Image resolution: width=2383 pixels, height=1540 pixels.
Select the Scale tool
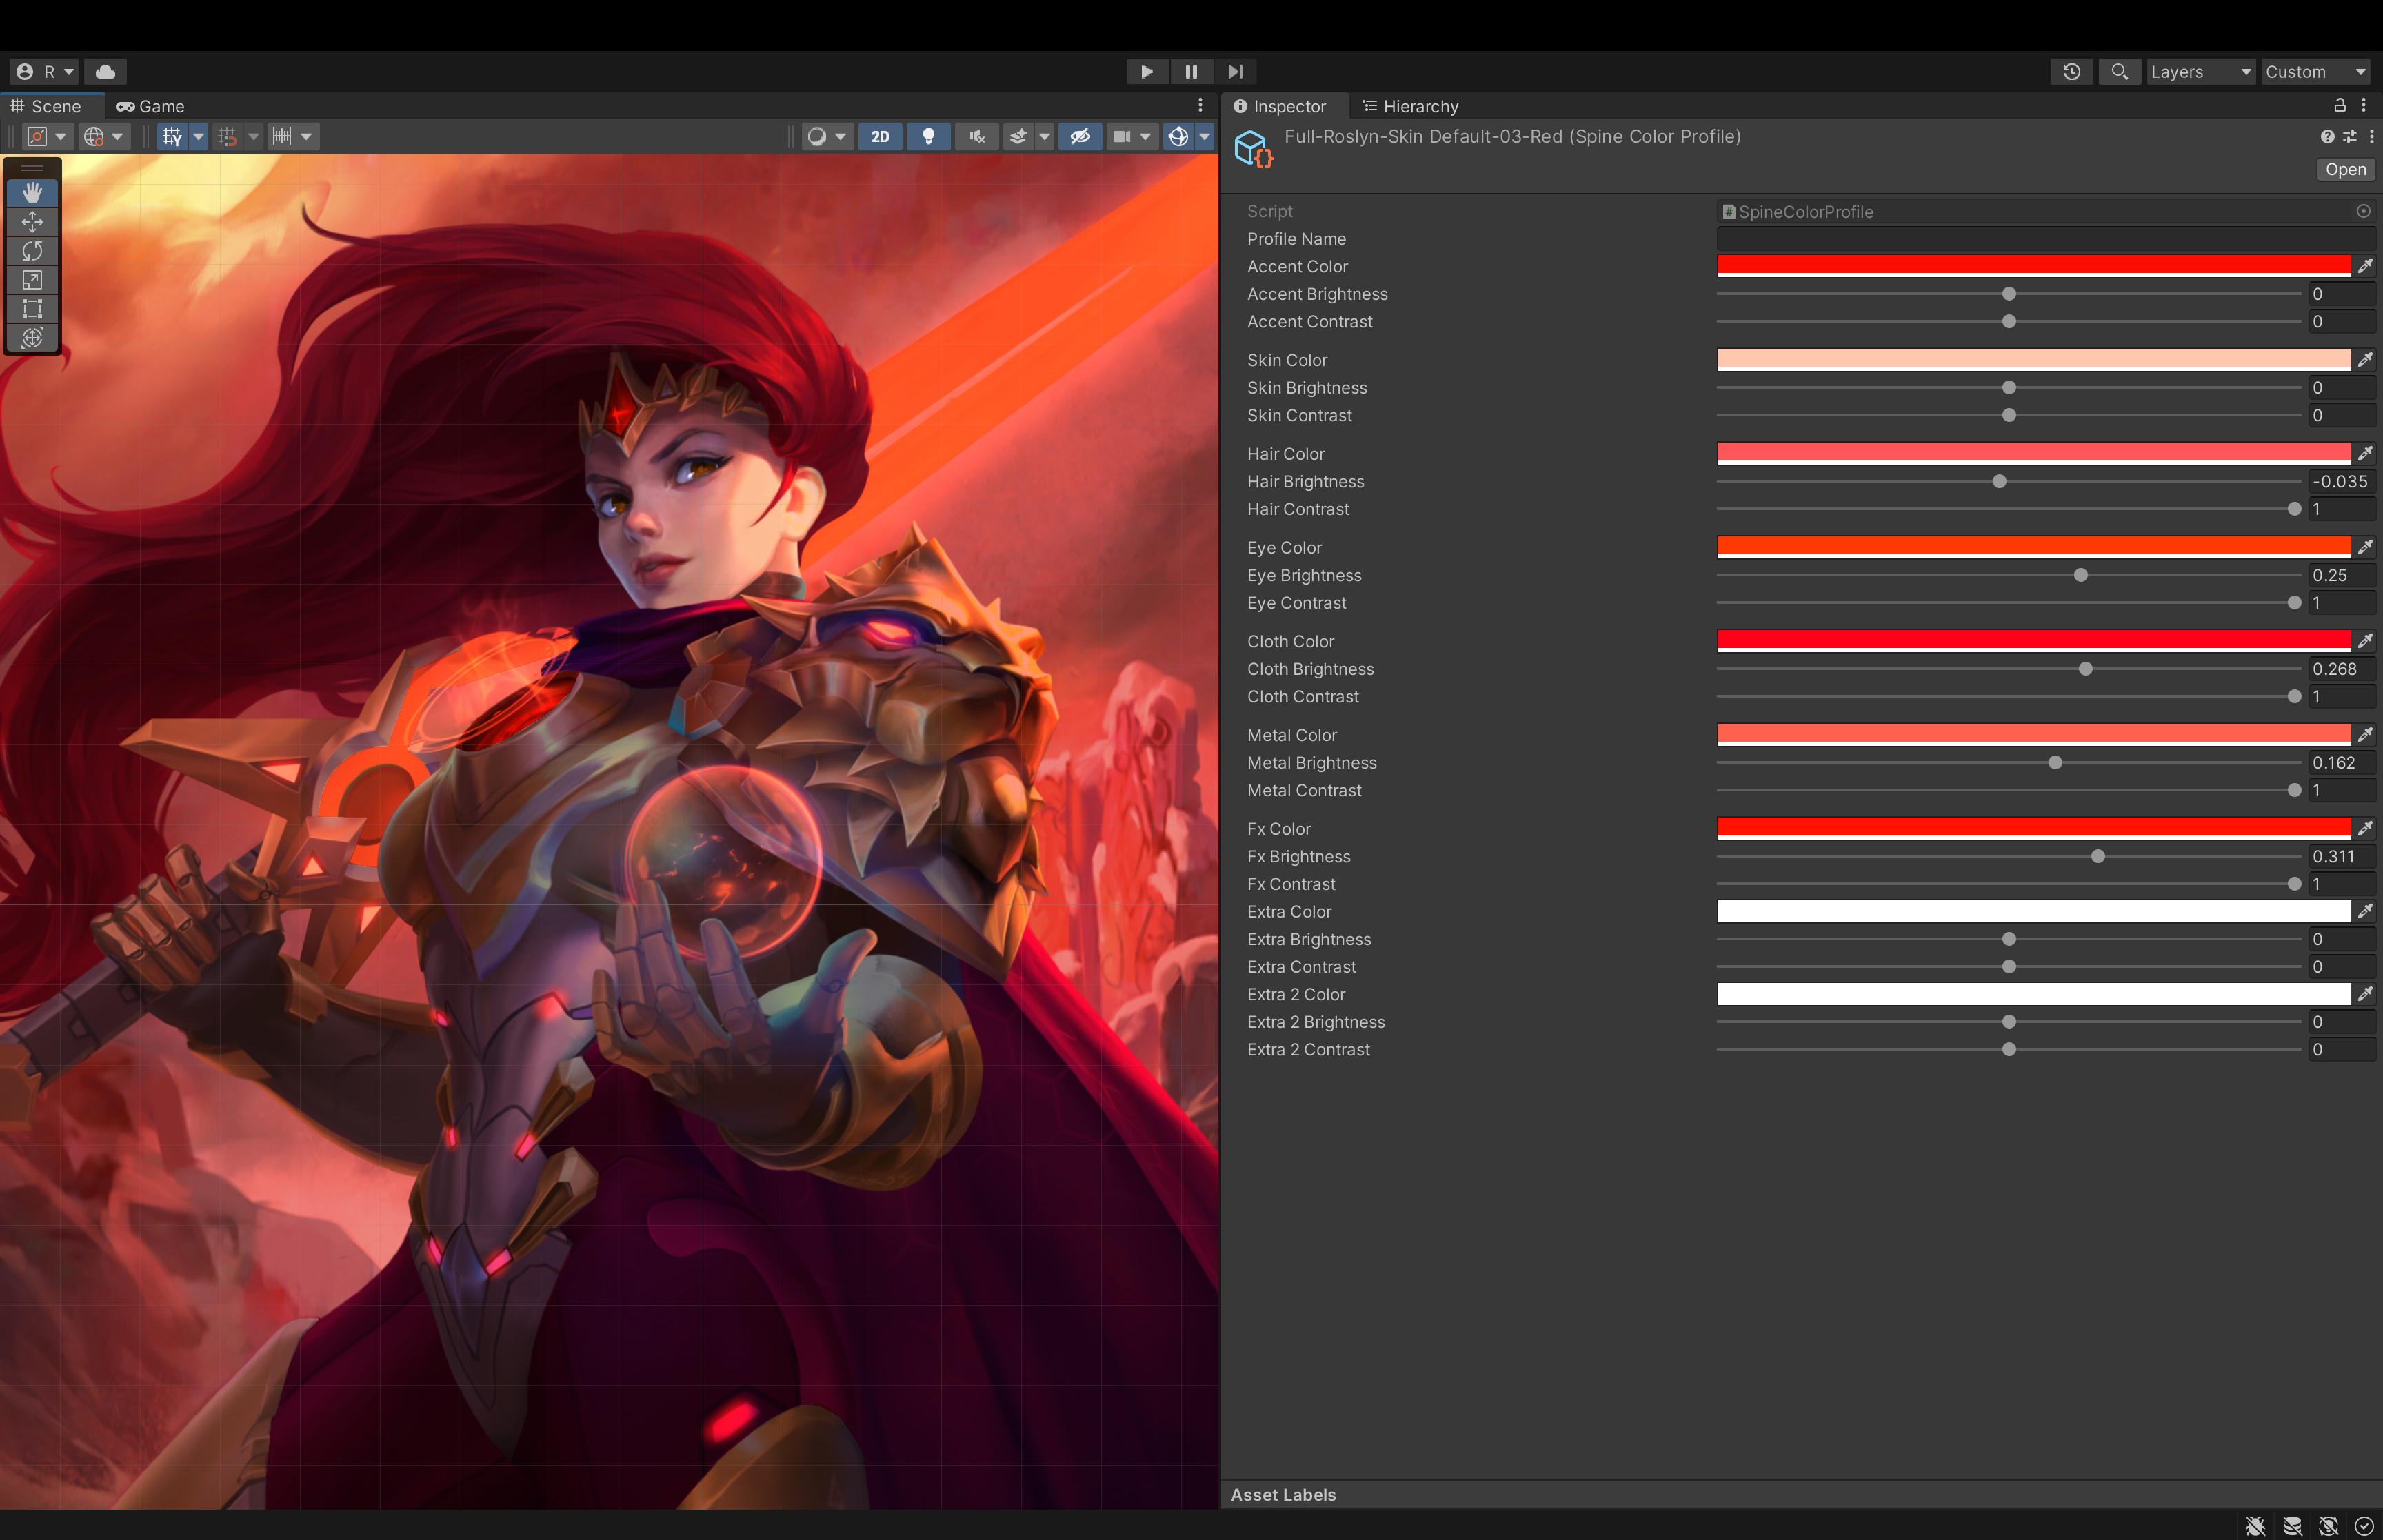tap(32, 280)
